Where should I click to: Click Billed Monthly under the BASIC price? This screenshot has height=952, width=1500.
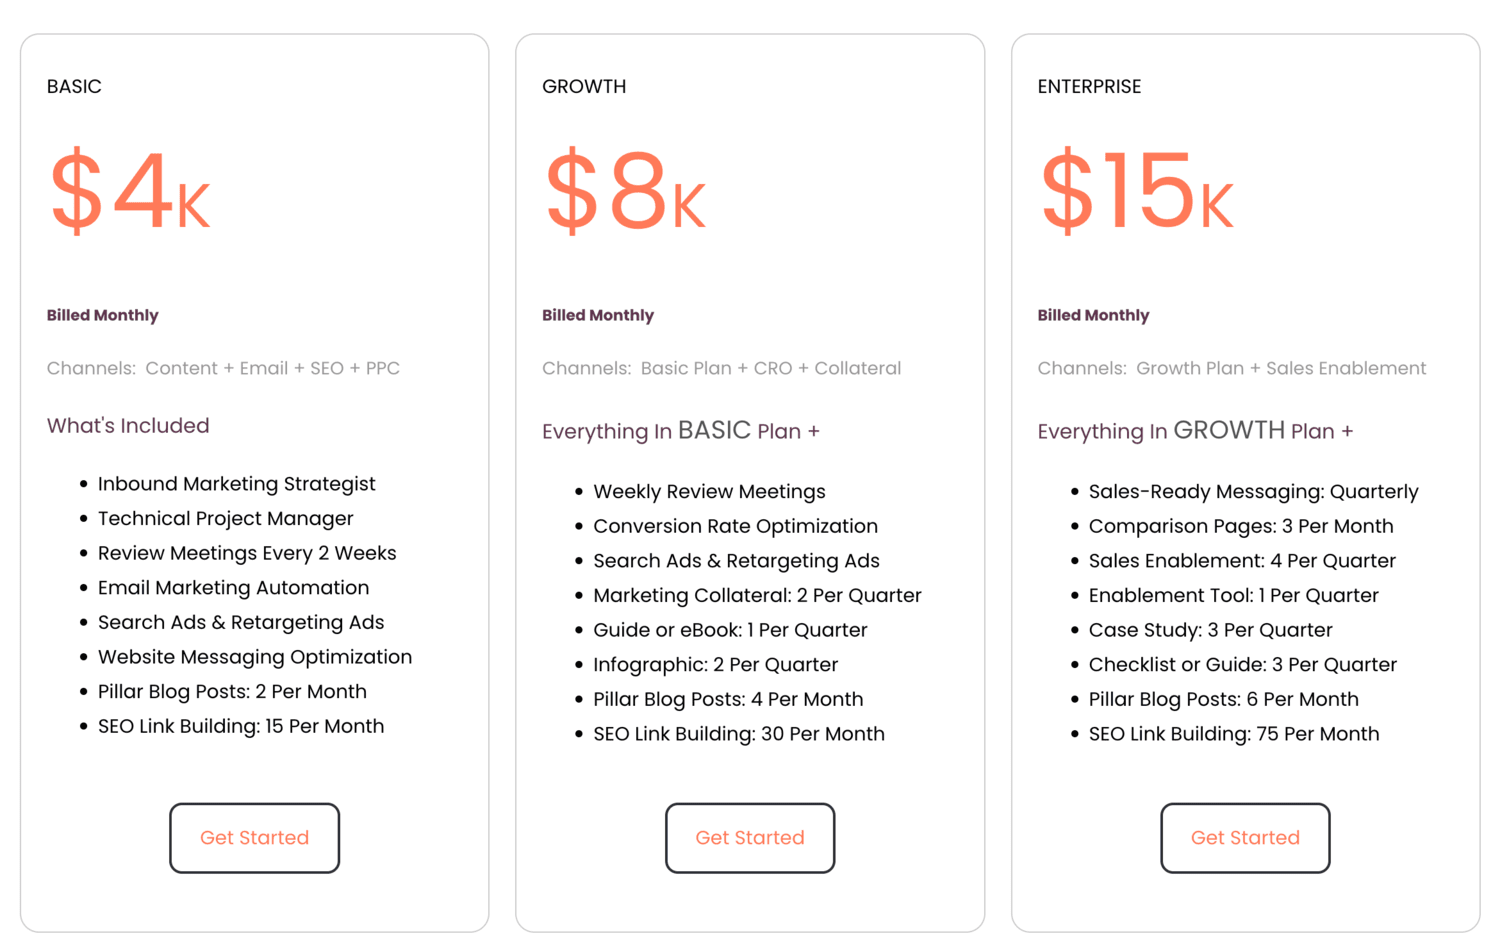[x=102, y=315]
